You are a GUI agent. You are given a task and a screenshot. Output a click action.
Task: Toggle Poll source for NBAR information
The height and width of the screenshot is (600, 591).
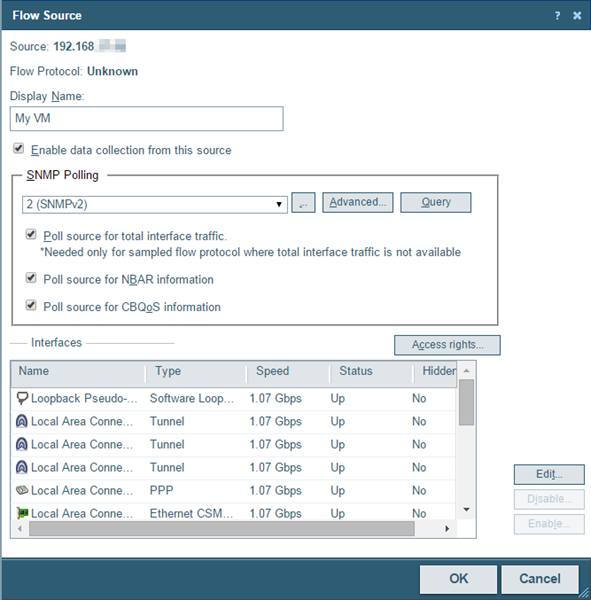(31, 278)
